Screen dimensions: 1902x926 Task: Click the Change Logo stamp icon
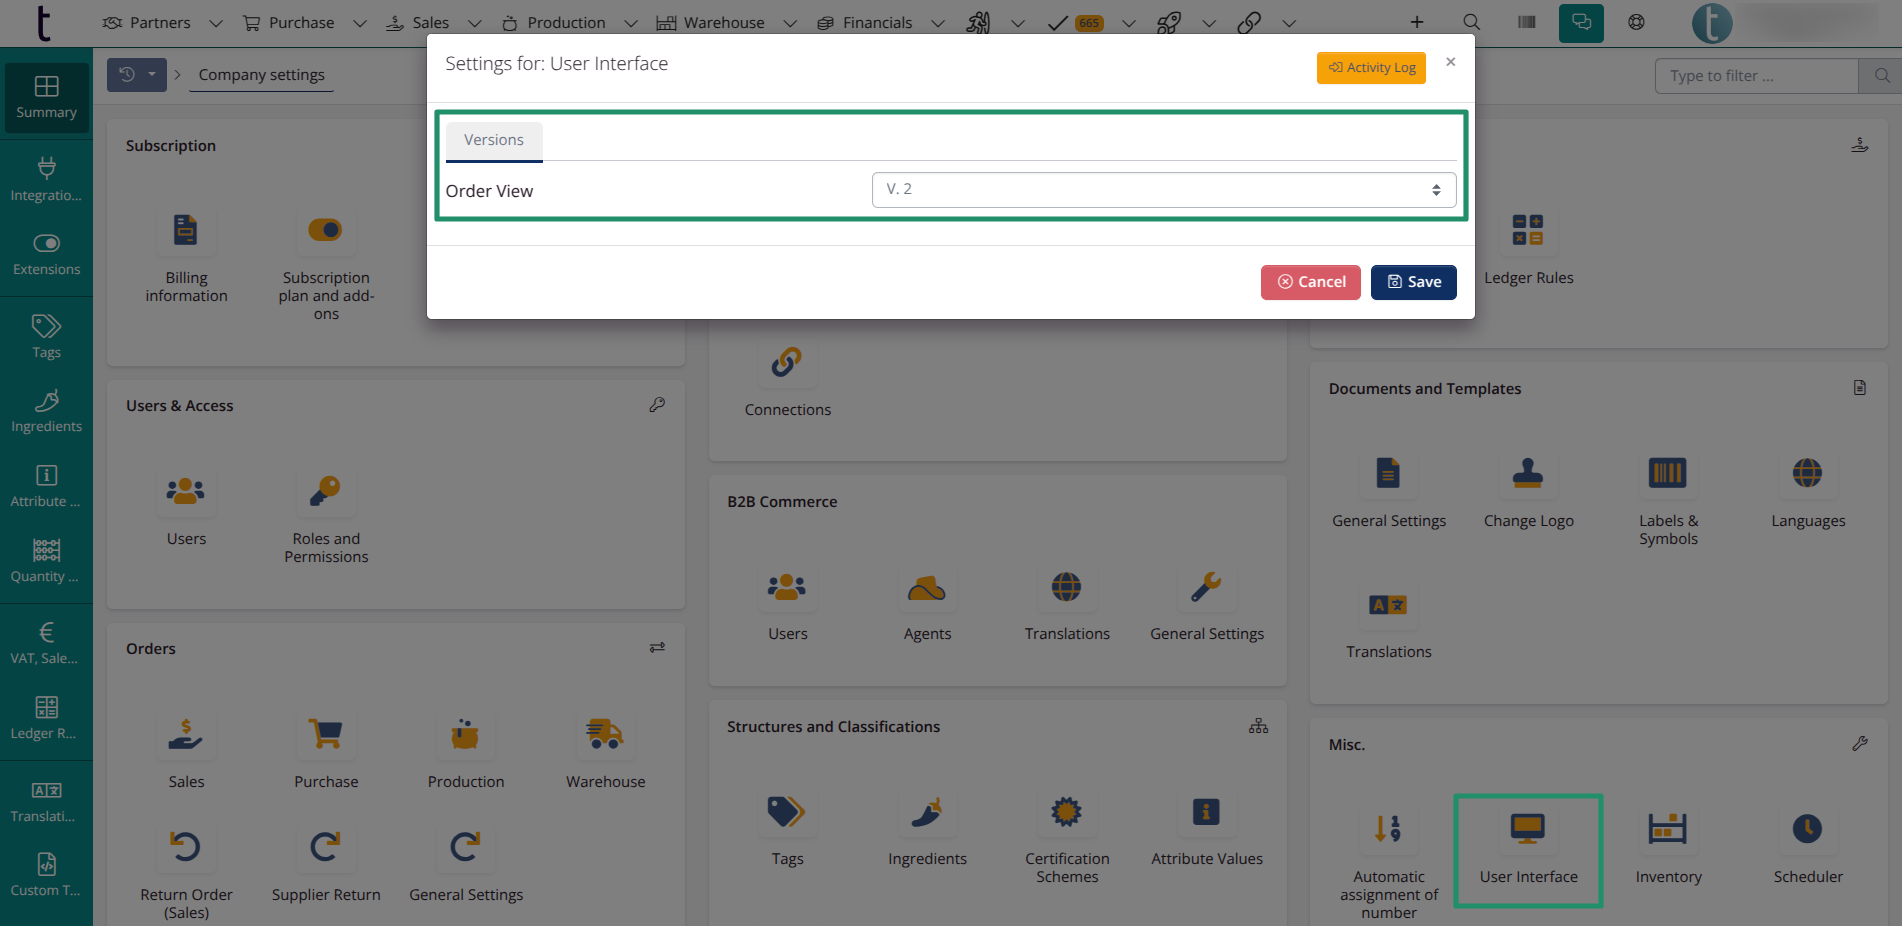(x=1527, y=474)
